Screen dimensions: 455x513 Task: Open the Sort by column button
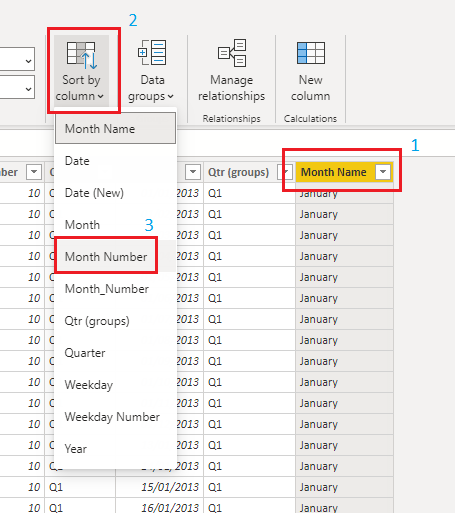tap(81, 71)
